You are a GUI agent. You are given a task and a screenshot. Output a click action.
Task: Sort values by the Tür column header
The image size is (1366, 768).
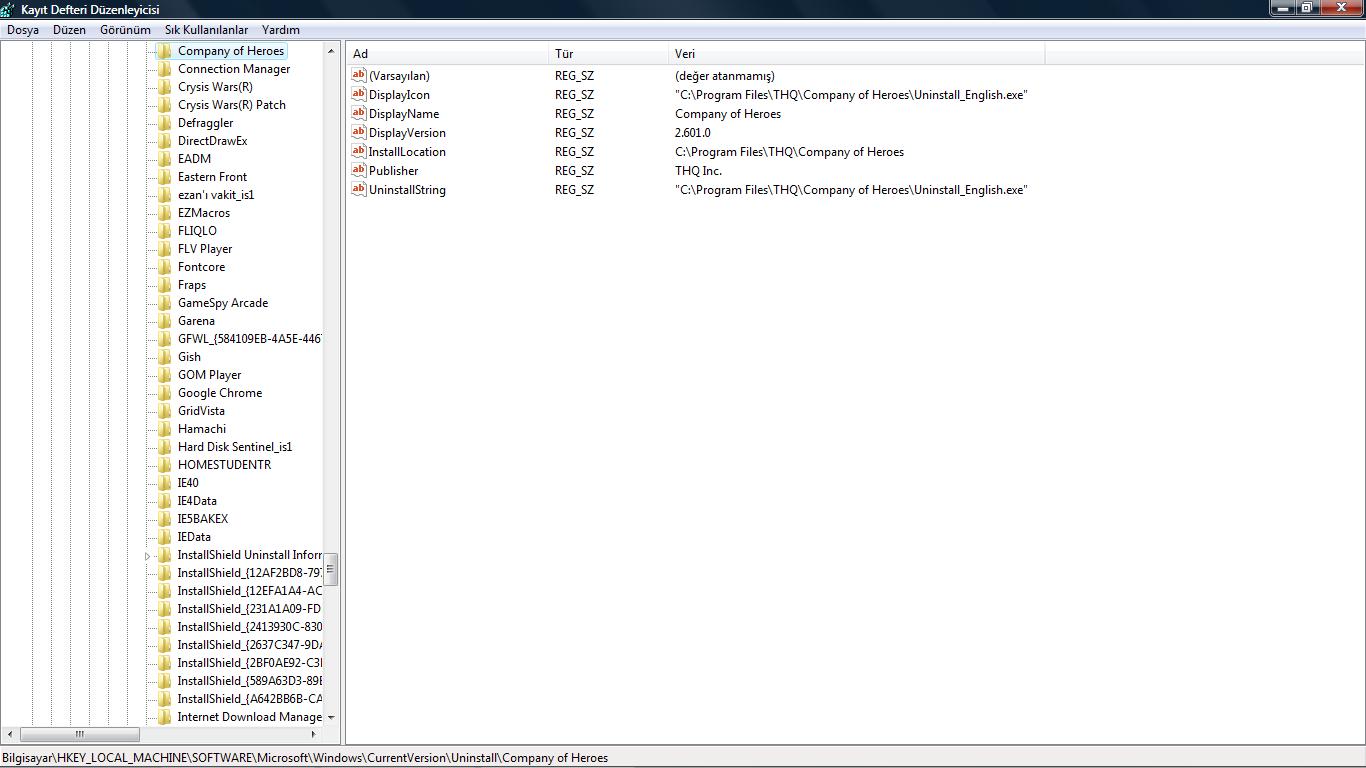[x=610, y=54]
